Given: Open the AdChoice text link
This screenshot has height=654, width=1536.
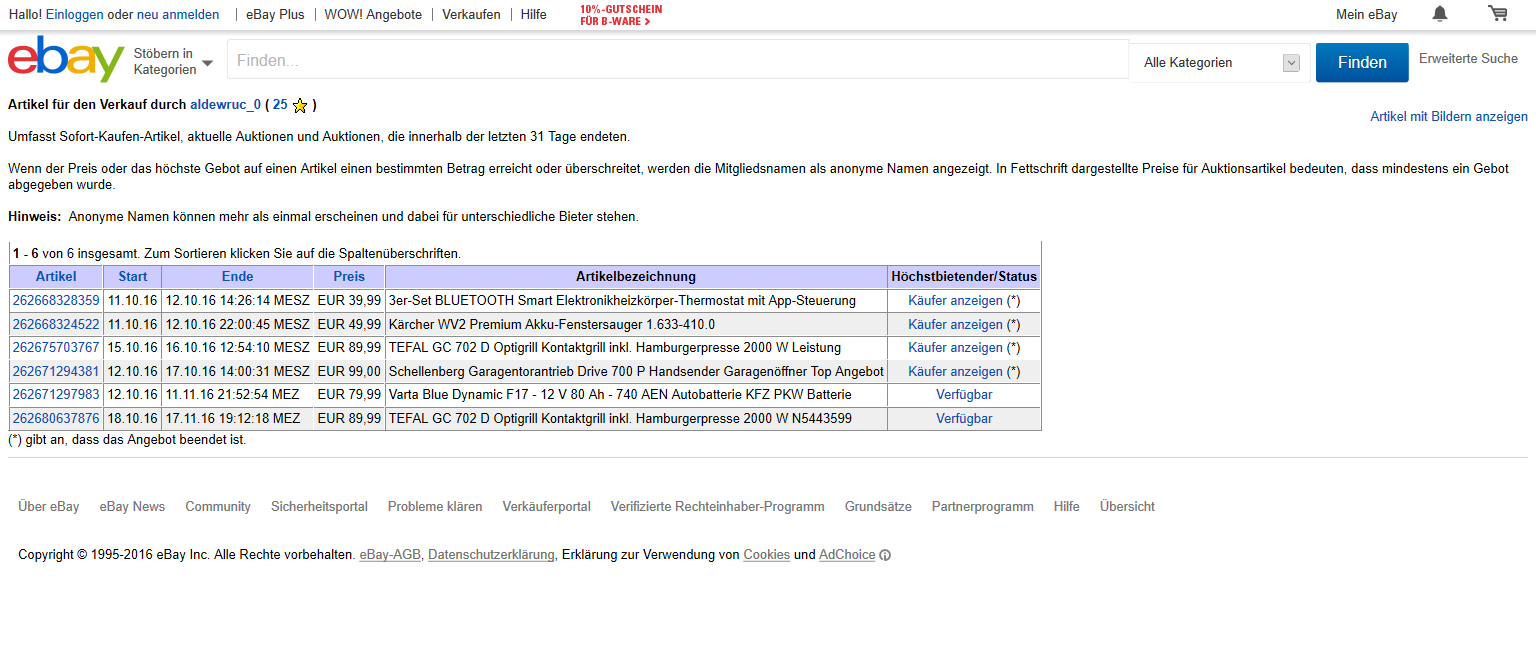Looking at the screenshot, I should [x=847, y=555].
